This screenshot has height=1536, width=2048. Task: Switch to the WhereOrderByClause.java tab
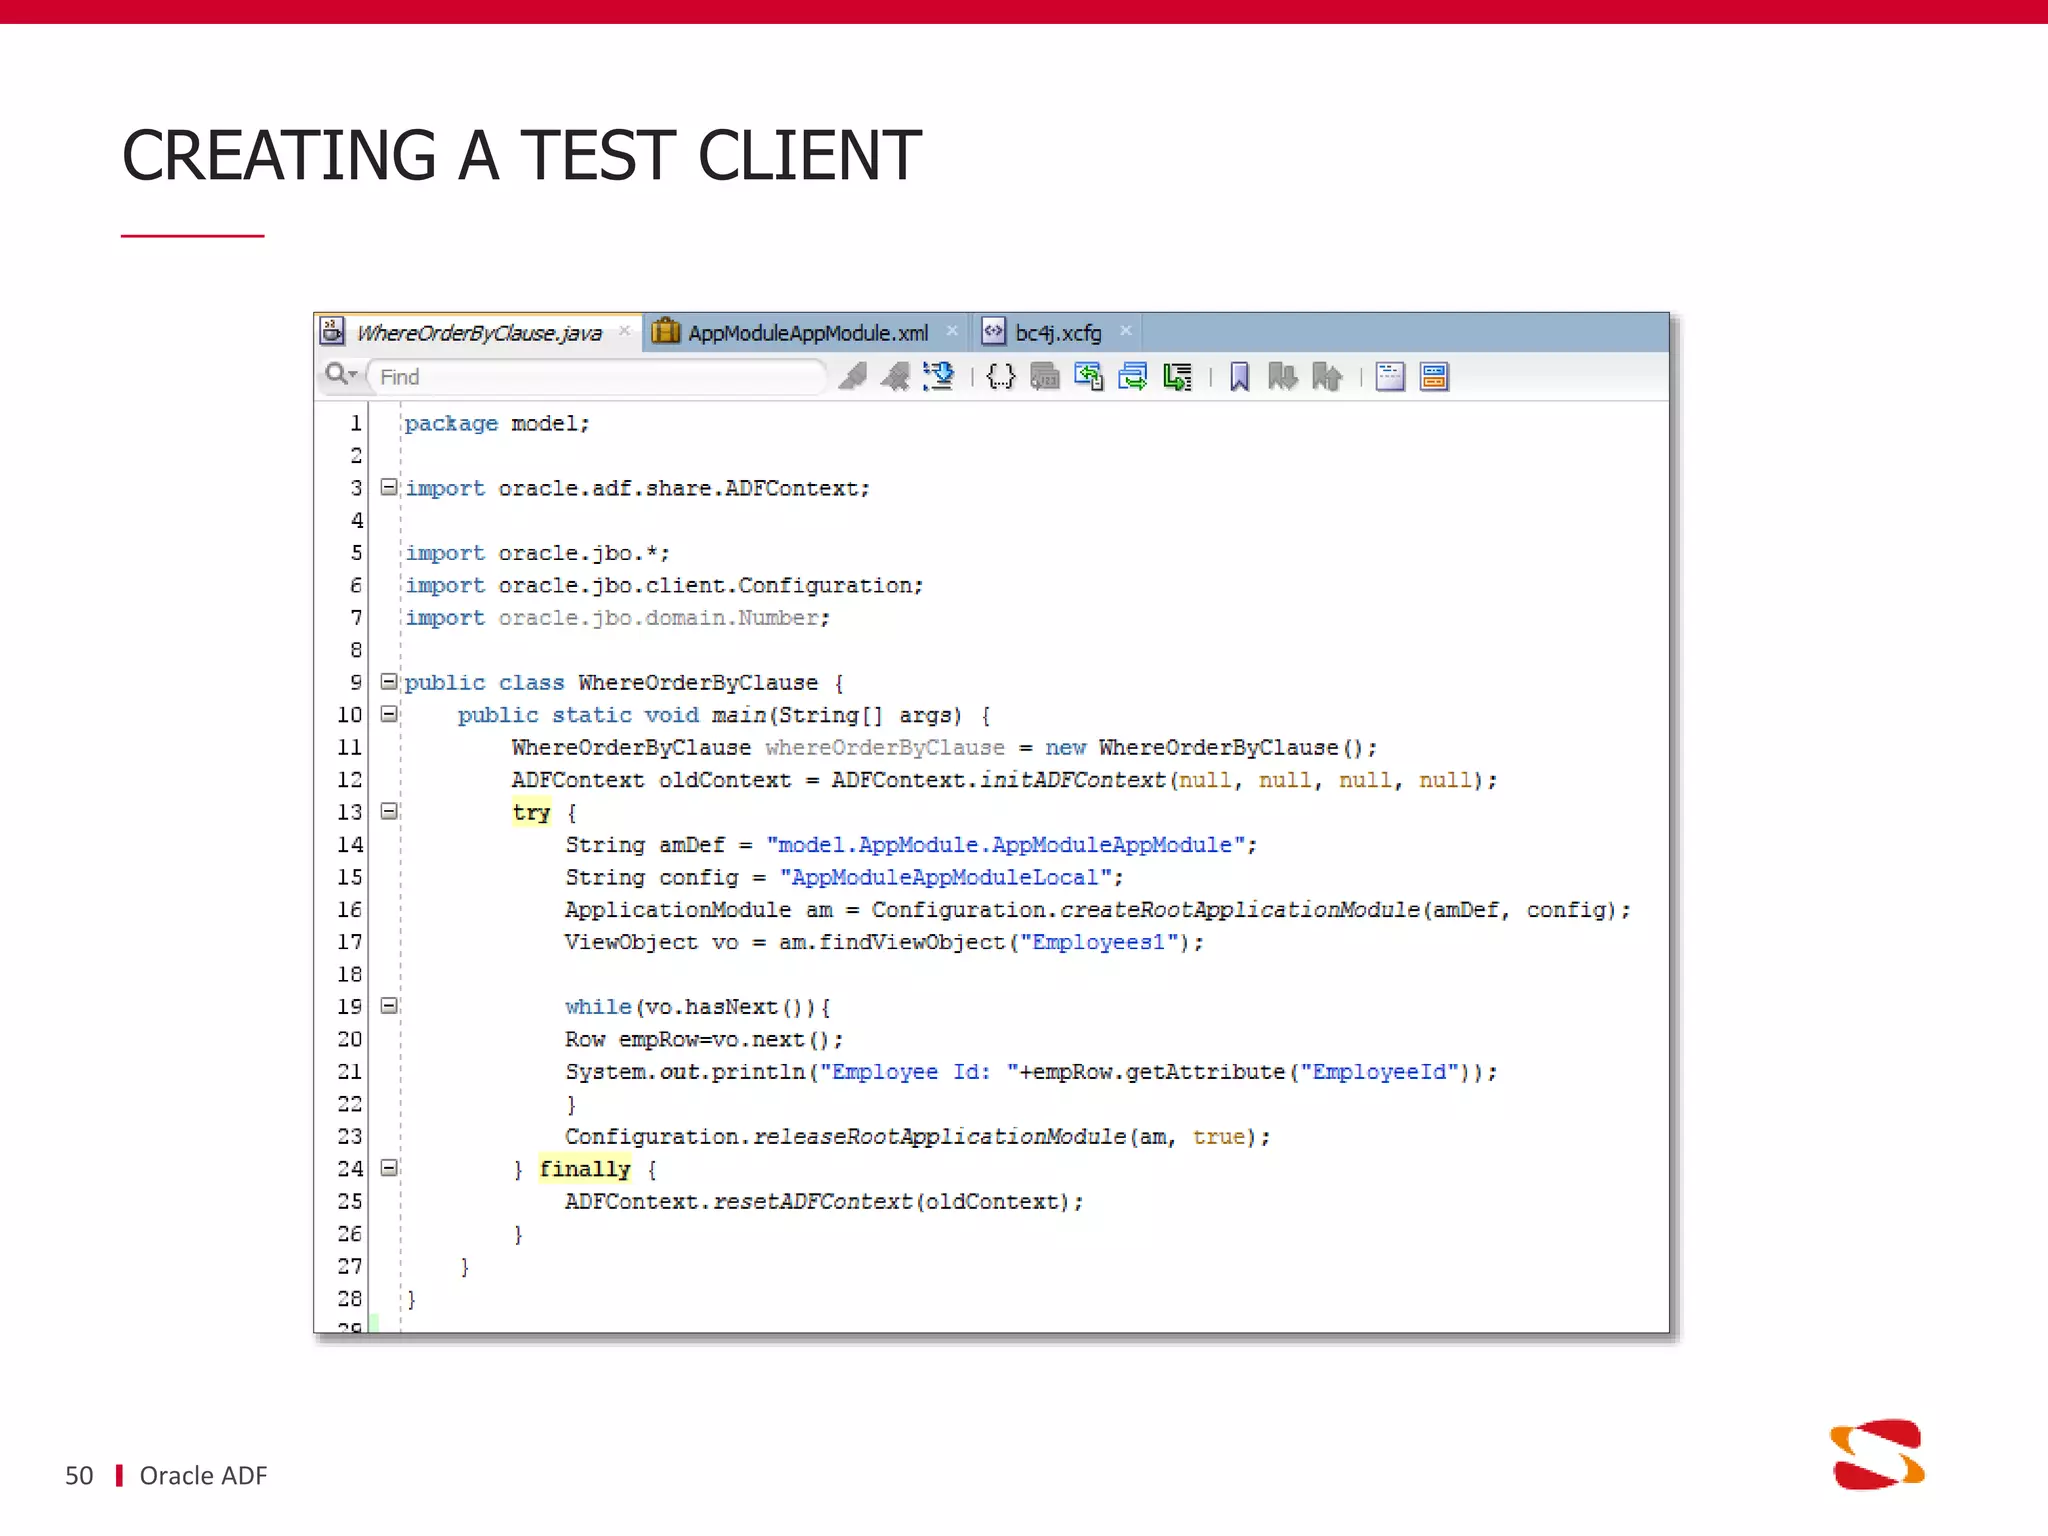click(x=479, y=333)
